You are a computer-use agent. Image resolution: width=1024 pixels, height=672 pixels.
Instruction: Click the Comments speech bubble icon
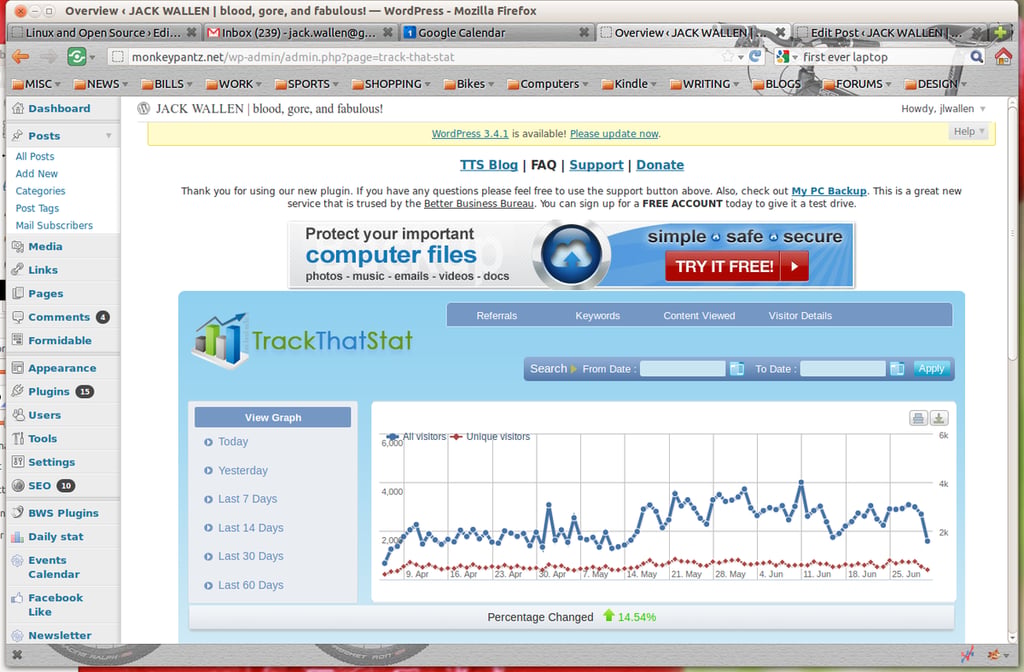pos(18,317)
